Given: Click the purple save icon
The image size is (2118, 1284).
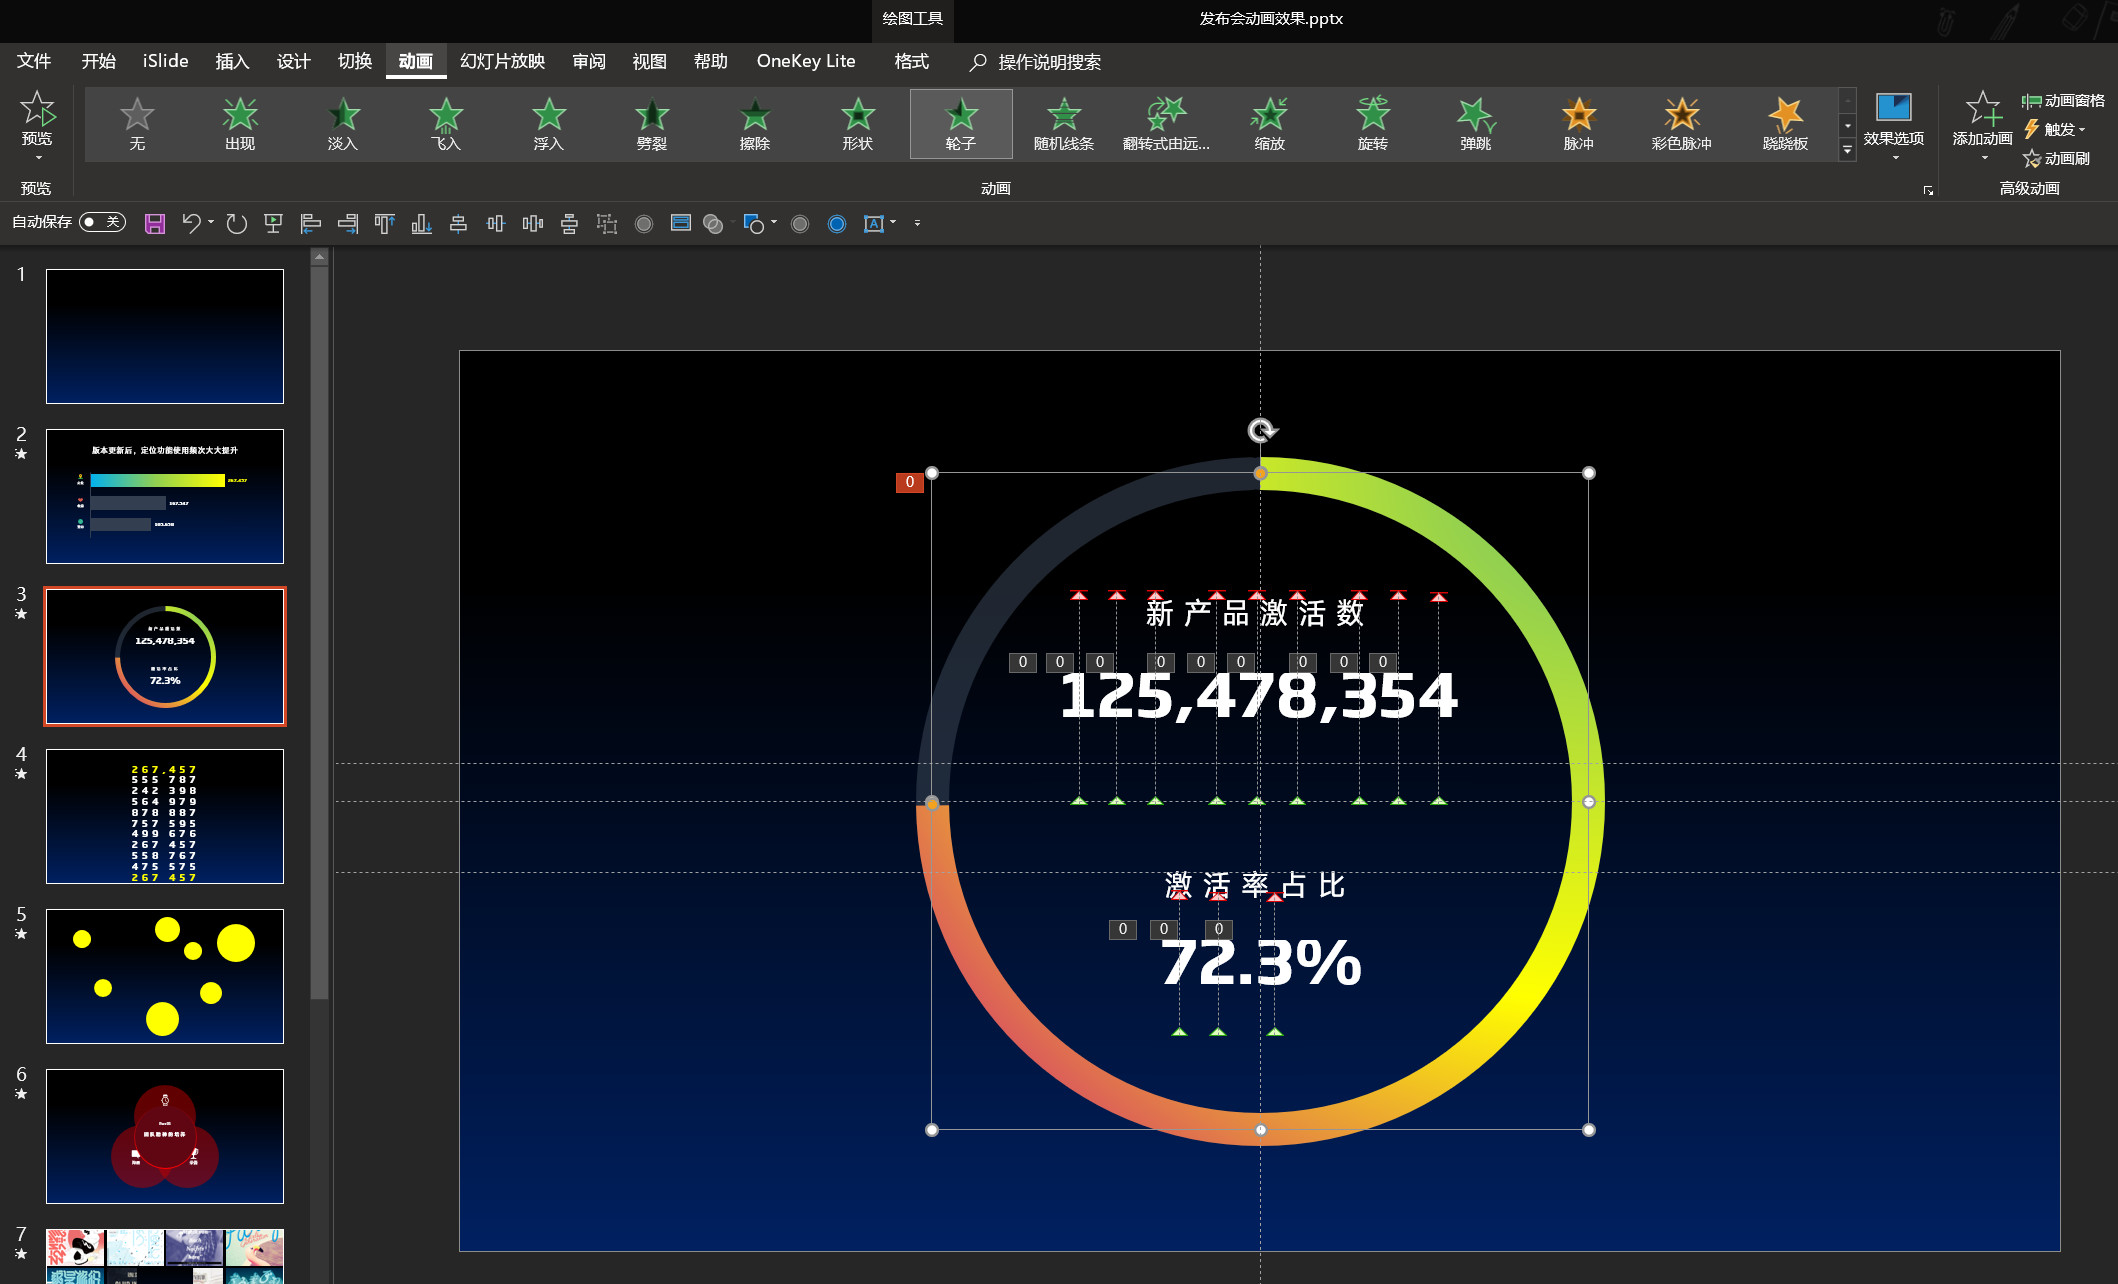Looking at the screenshot, I should tap(155, 223).
